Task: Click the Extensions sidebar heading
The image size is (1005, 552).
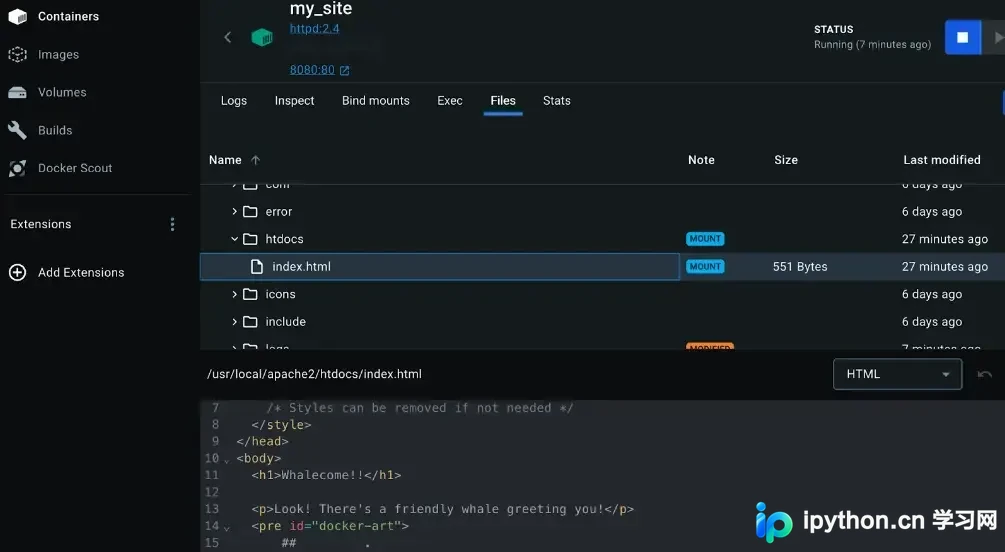Action: click(41, 224)
